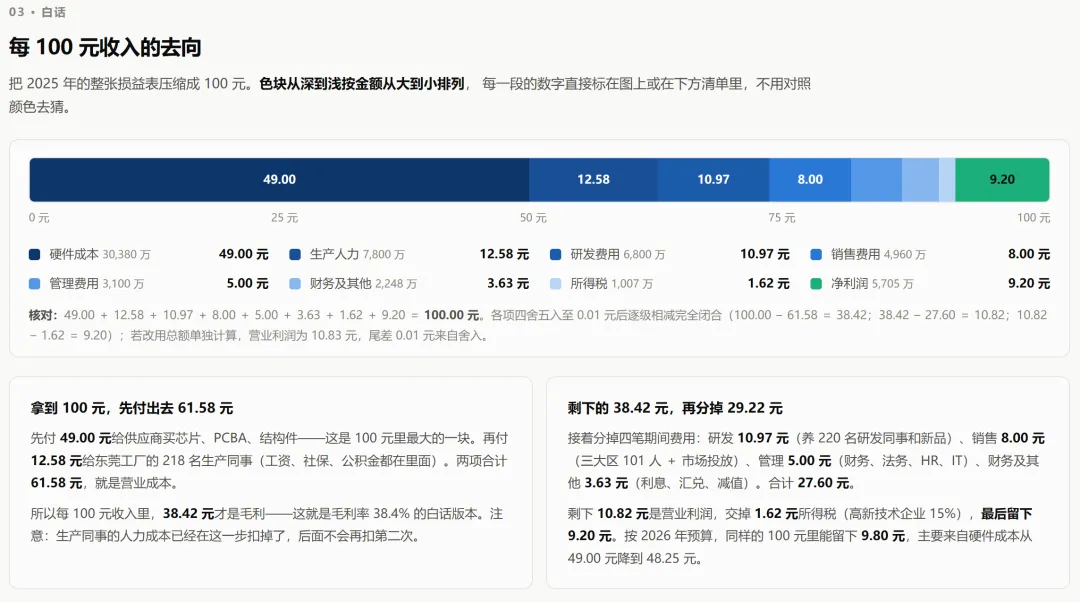The width and height of the screenshot is (1080, 602).
Task: Select the 49.00 hardware cost bar segment
Action: [279, 180]
